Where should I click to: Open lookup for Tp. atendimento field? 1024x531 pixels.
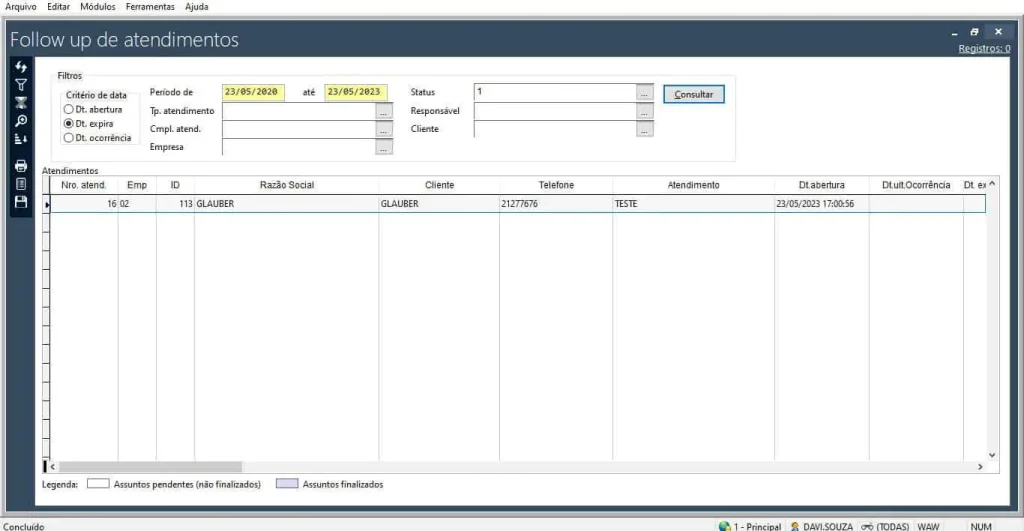[x=384, y=111]
